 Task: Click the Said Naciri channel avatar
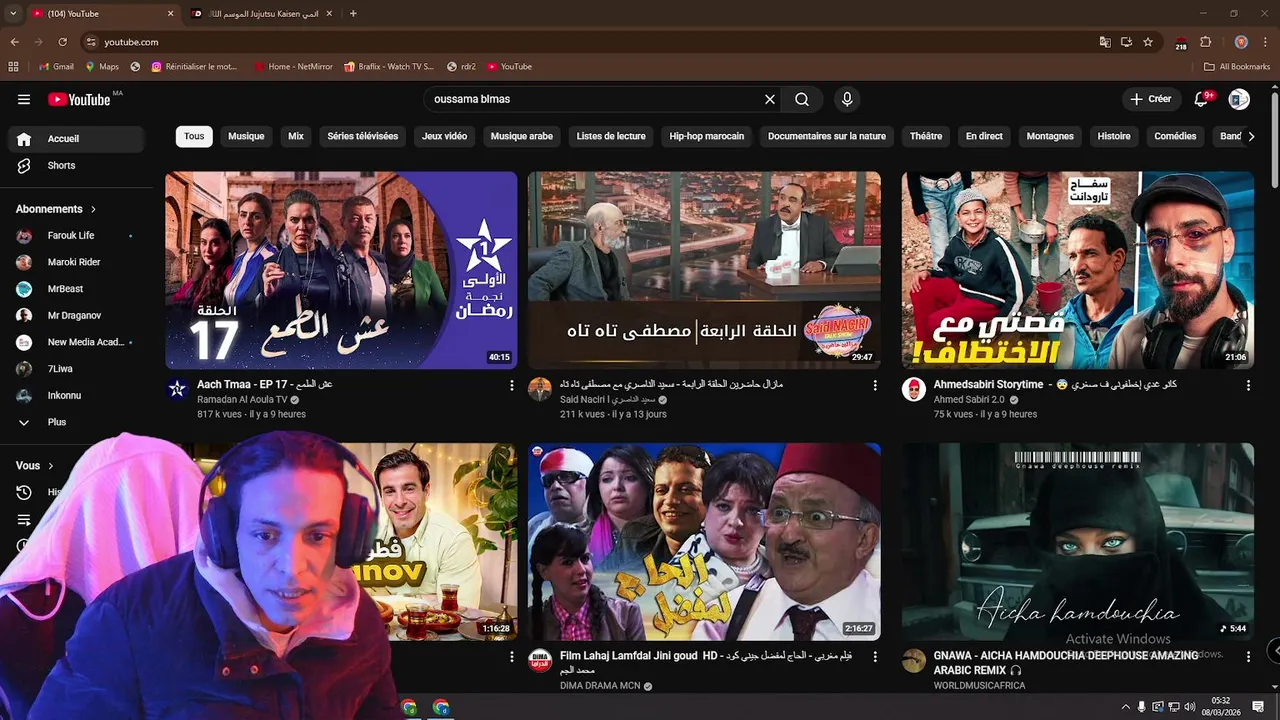pyautogui.click(x=540, y=389)
